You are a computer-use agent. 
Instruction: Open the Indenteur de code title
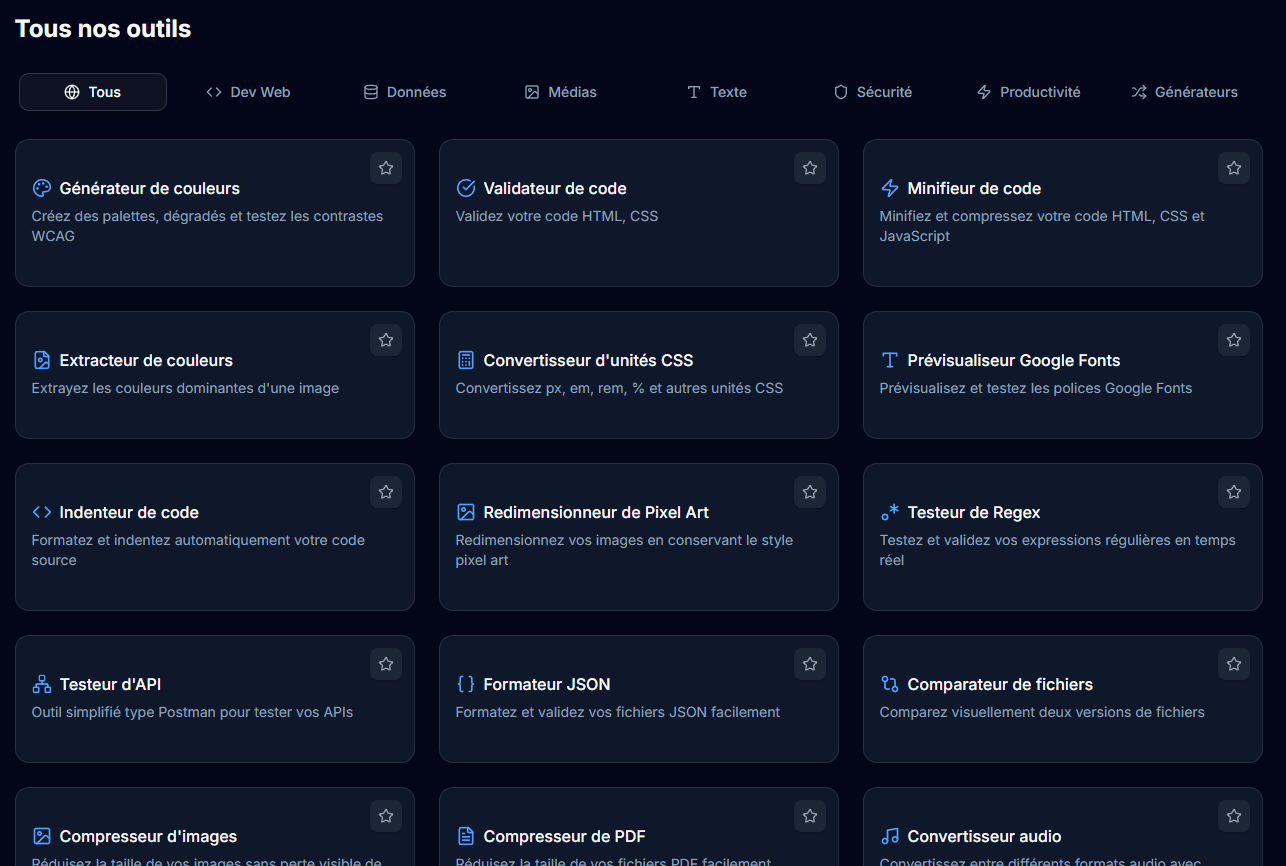tap(129, 512)
